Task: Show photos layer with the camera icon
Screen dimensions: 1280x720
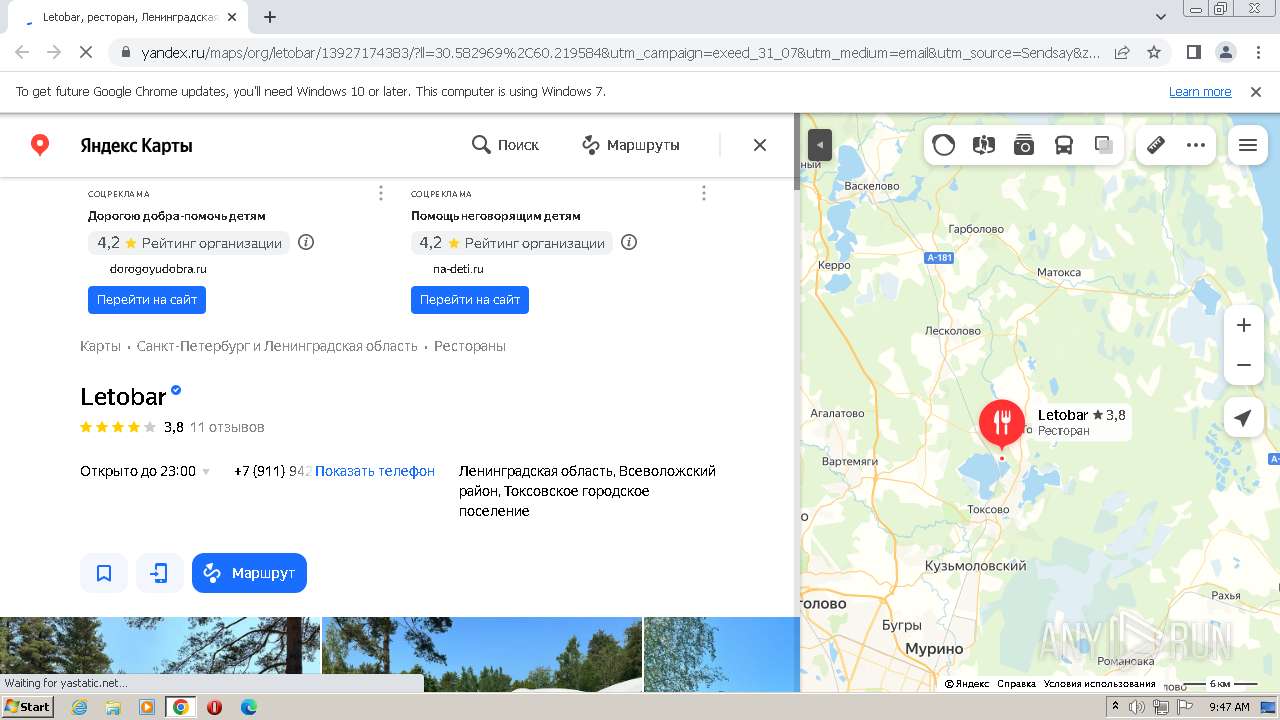Action: pyautogui.click(x=1024, y=145)
